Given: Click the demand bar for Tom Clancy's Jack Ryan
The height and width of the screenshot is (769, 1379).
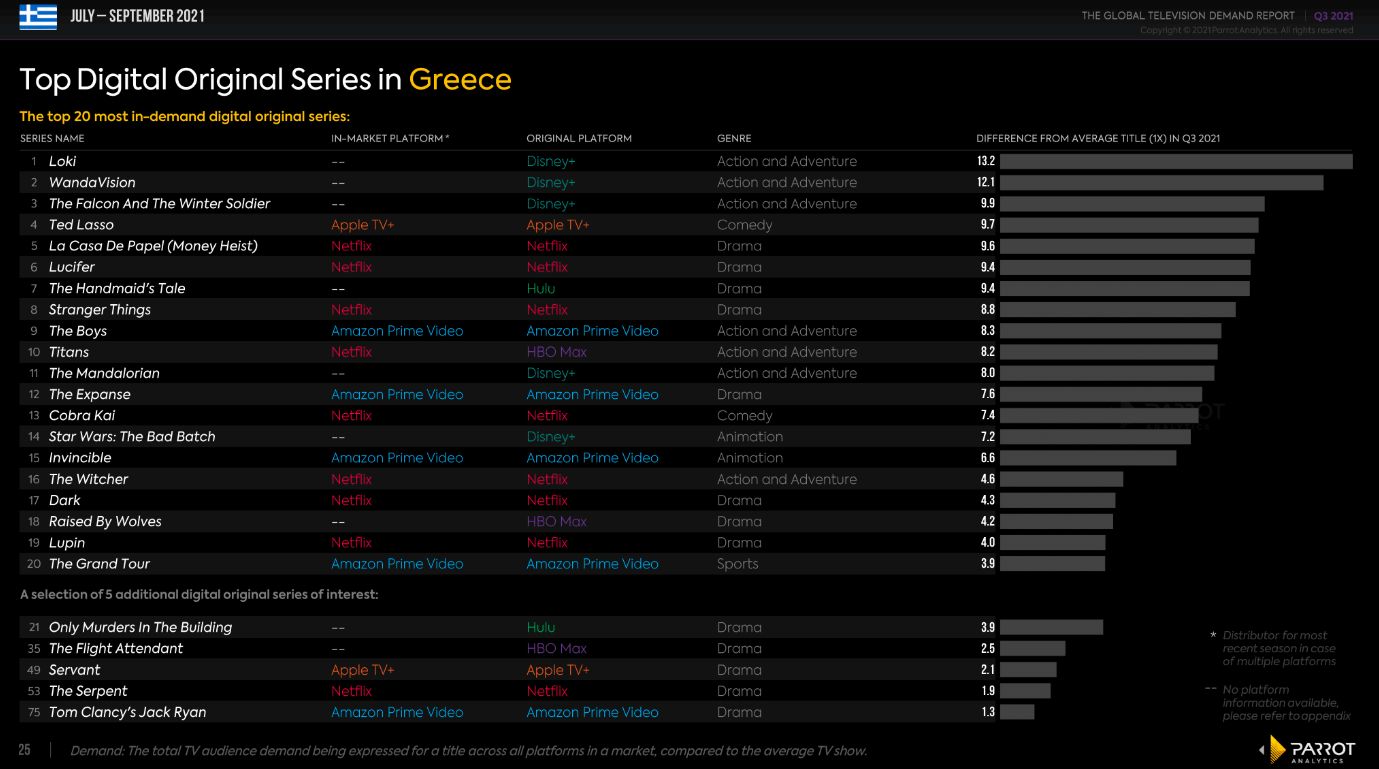Looking at the screenshot, I should coord(1017,712).
